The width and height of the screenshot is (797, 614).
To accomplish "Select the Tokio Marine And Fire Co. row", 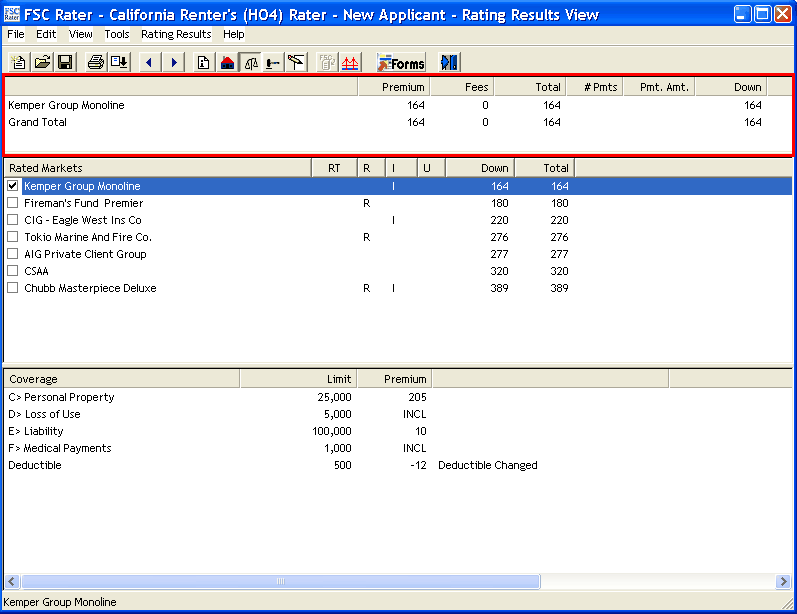I will (x=398, y=237).
